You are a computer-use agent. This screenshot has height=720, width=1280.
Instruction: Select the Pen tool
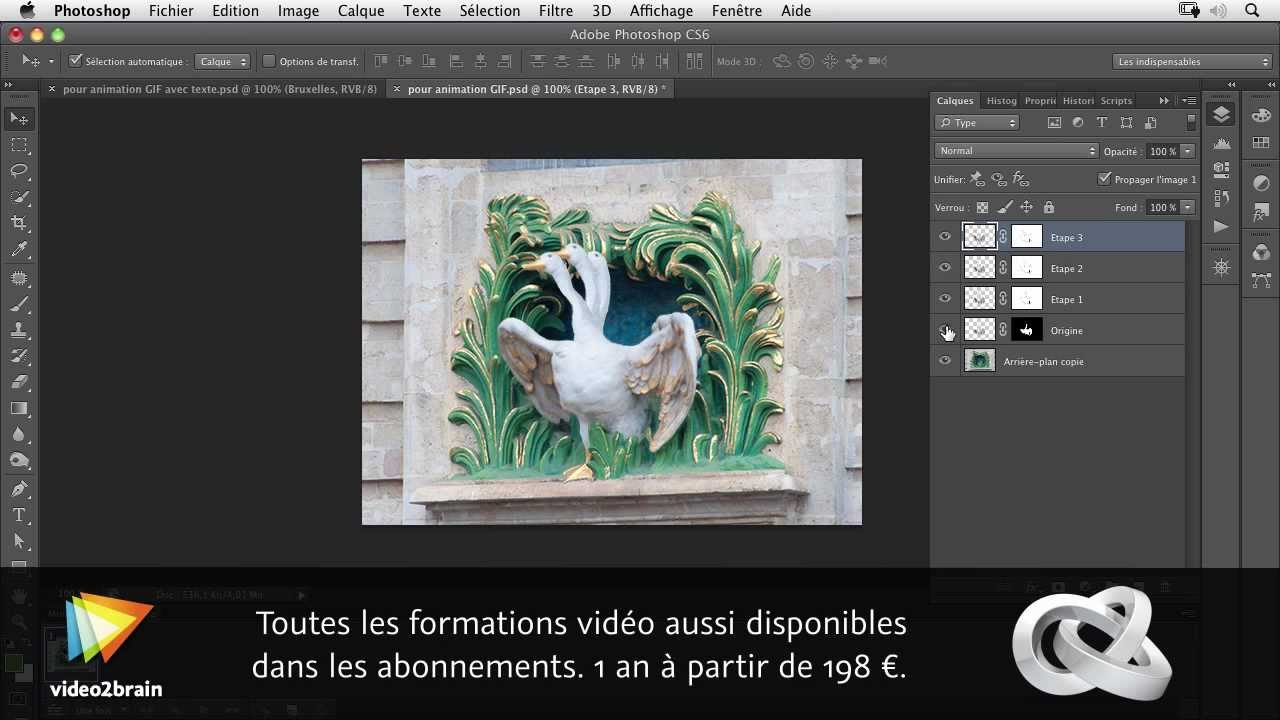tap(19, 489)
